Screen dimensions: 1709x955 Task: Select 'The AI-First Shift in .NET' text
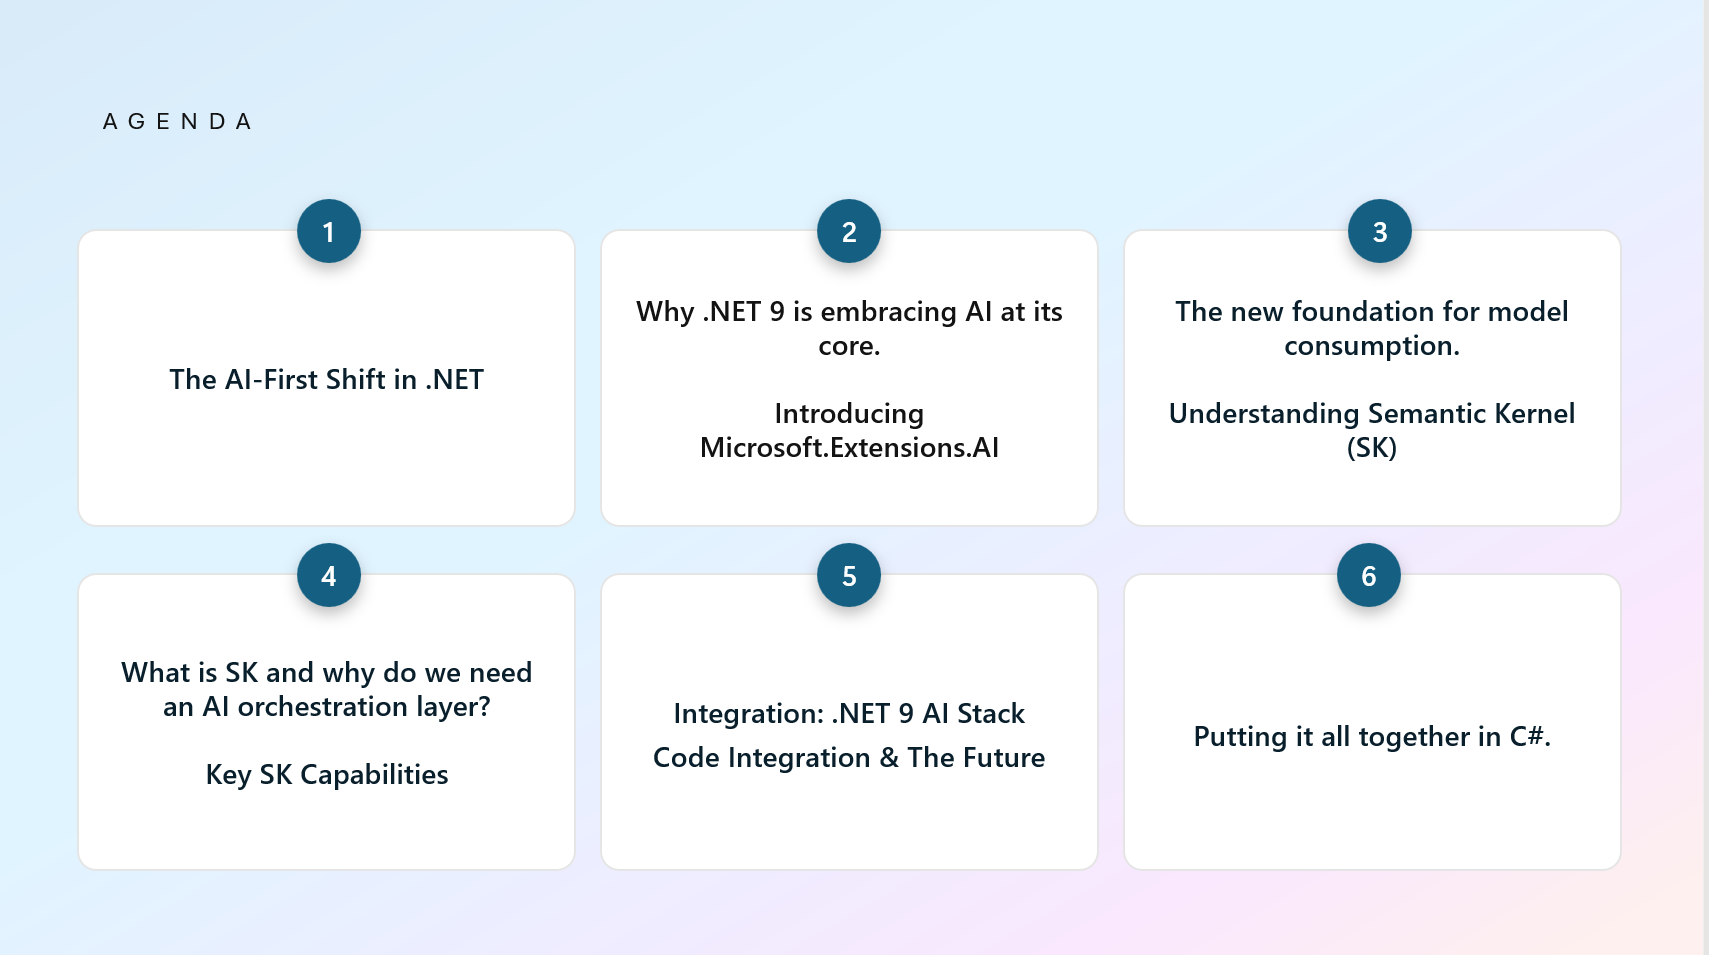(x=326, y=380)
